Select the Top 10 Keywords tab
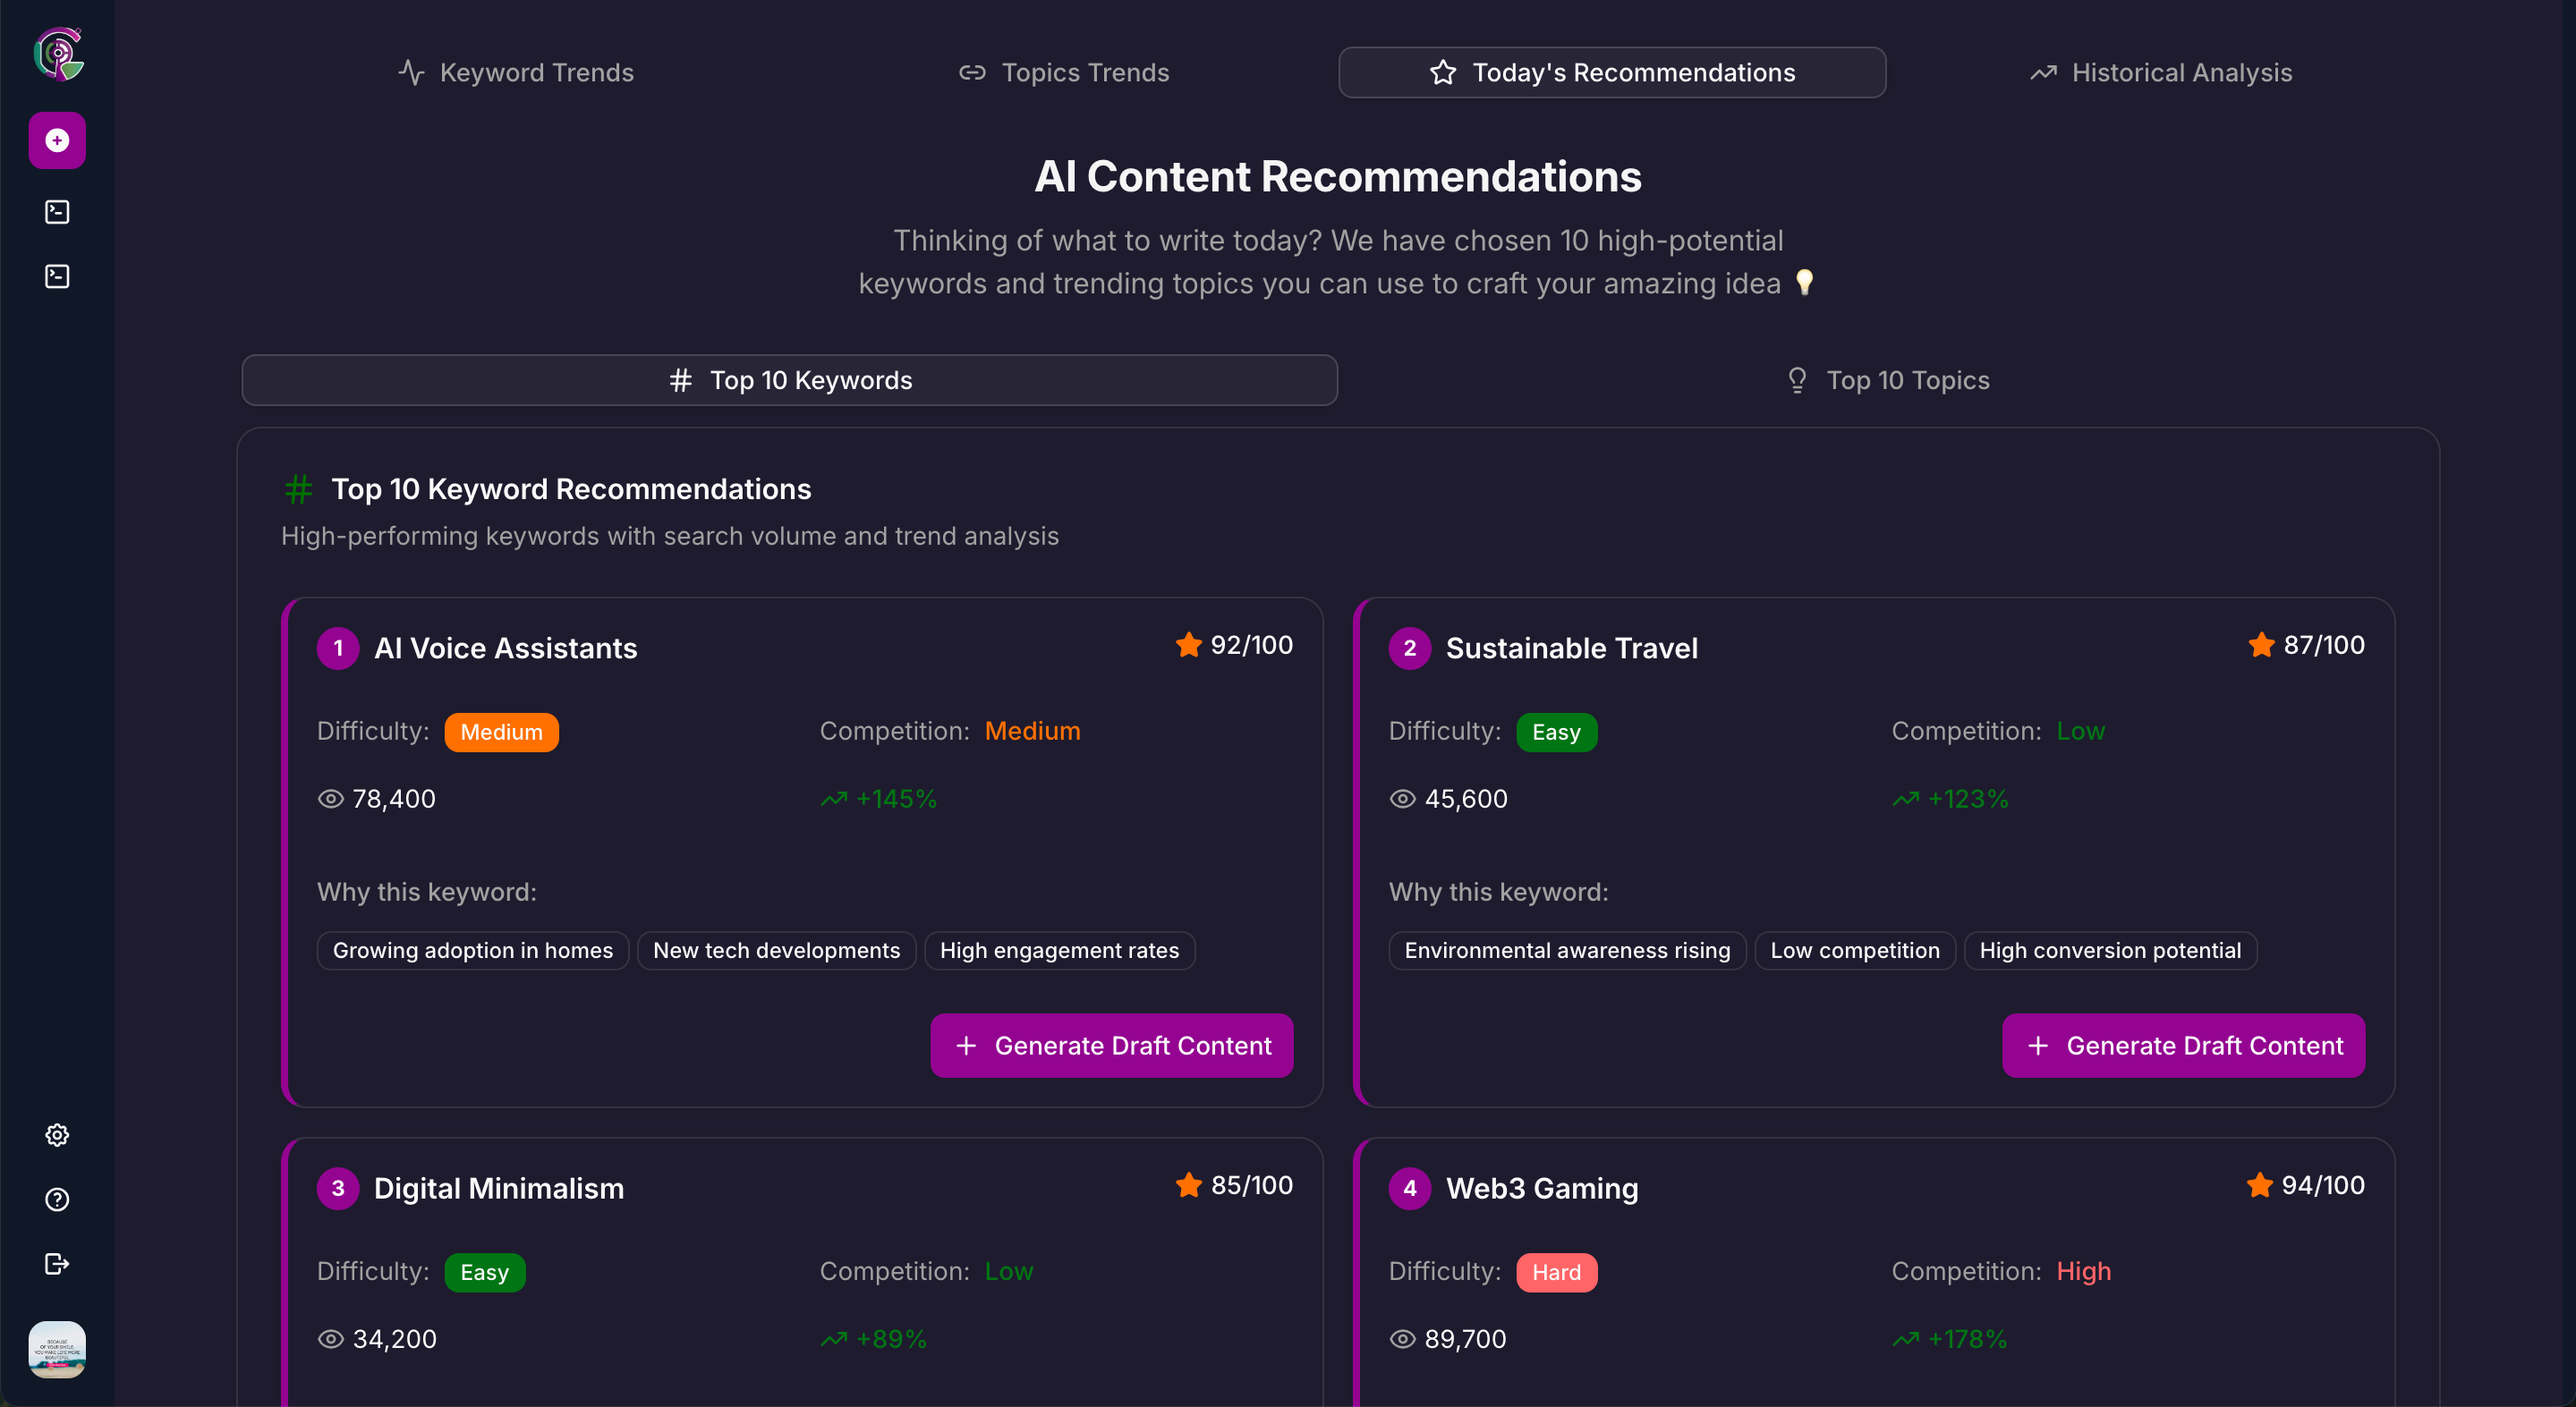Screen dimensions: 2576x1407 pyautogui.click(x=790, y=380)
